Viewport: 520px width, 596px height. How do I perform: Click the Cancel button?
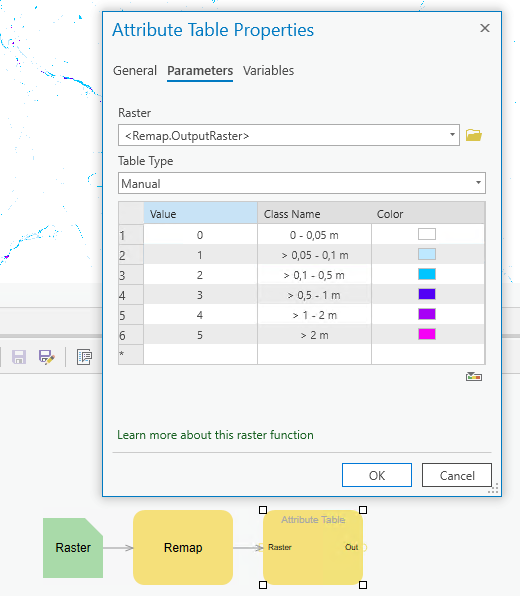click(457, 475)
